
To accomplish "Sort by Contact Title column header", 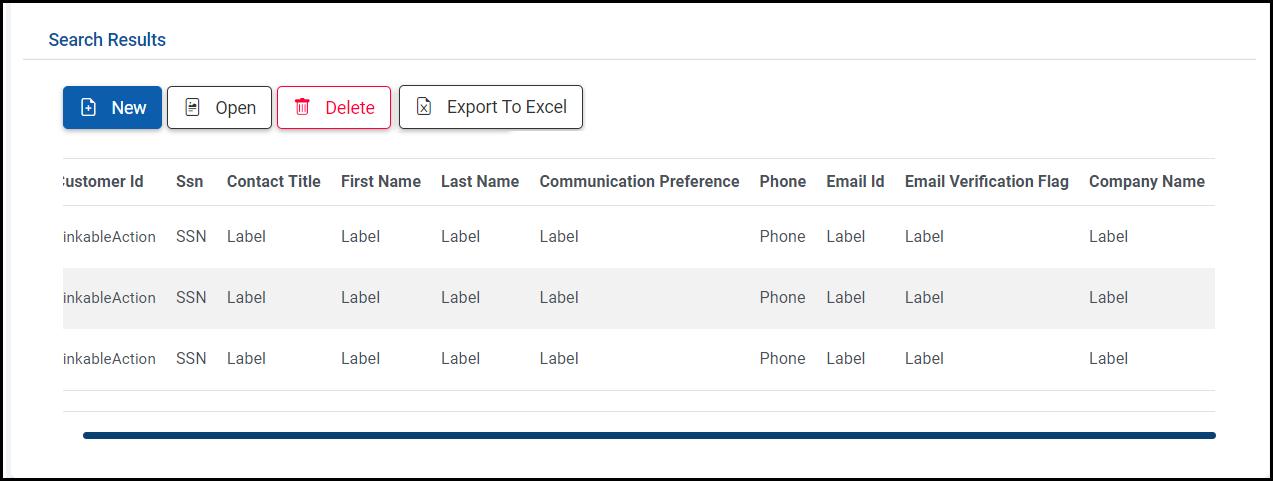I will 273,182.
